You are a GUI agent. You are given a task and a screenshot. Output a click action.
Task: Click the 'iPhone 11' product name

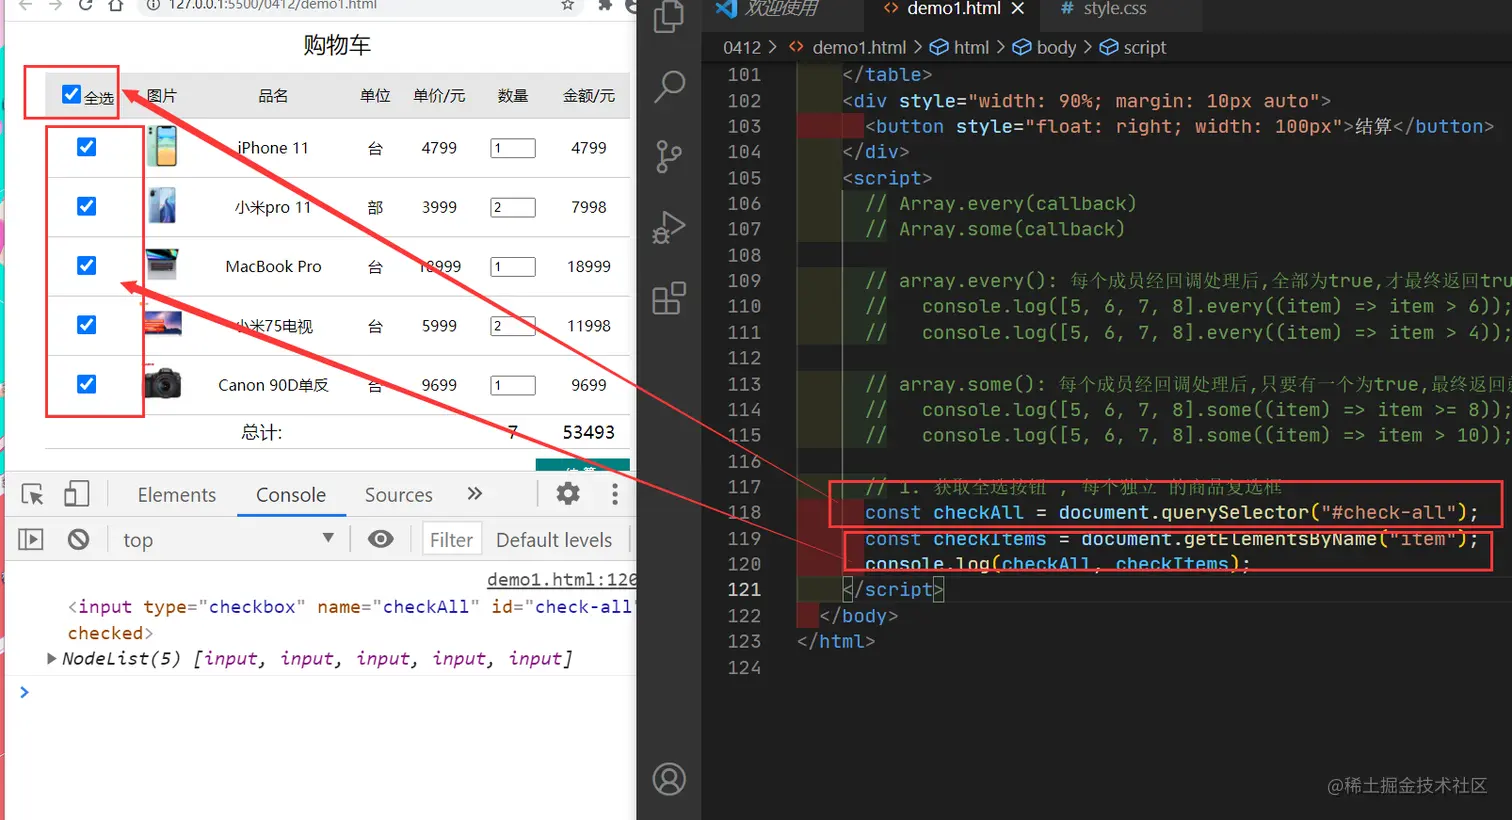273,148
